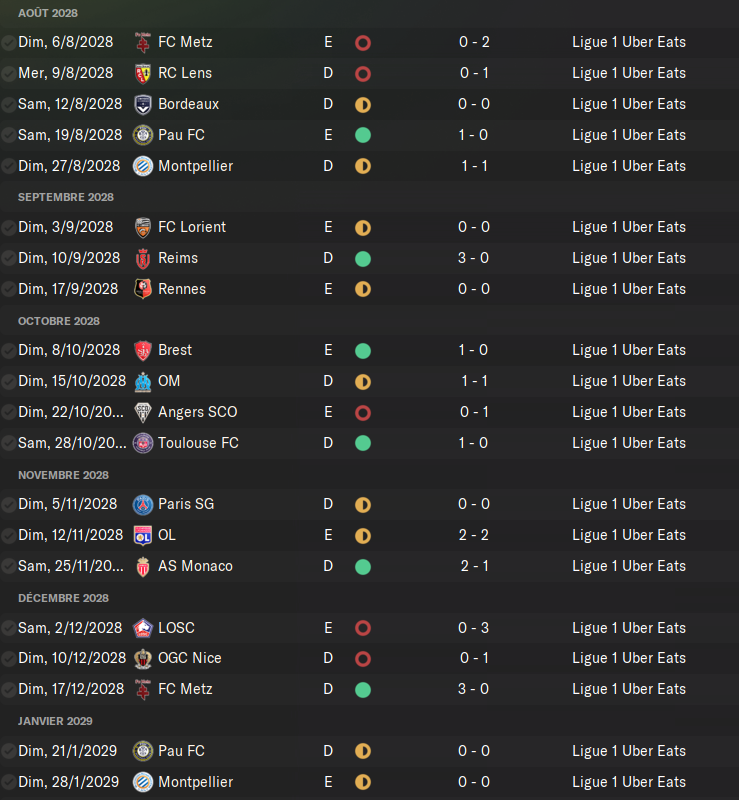
Task: Click the RC Lens club badge
Action: (x=143, y=73)
